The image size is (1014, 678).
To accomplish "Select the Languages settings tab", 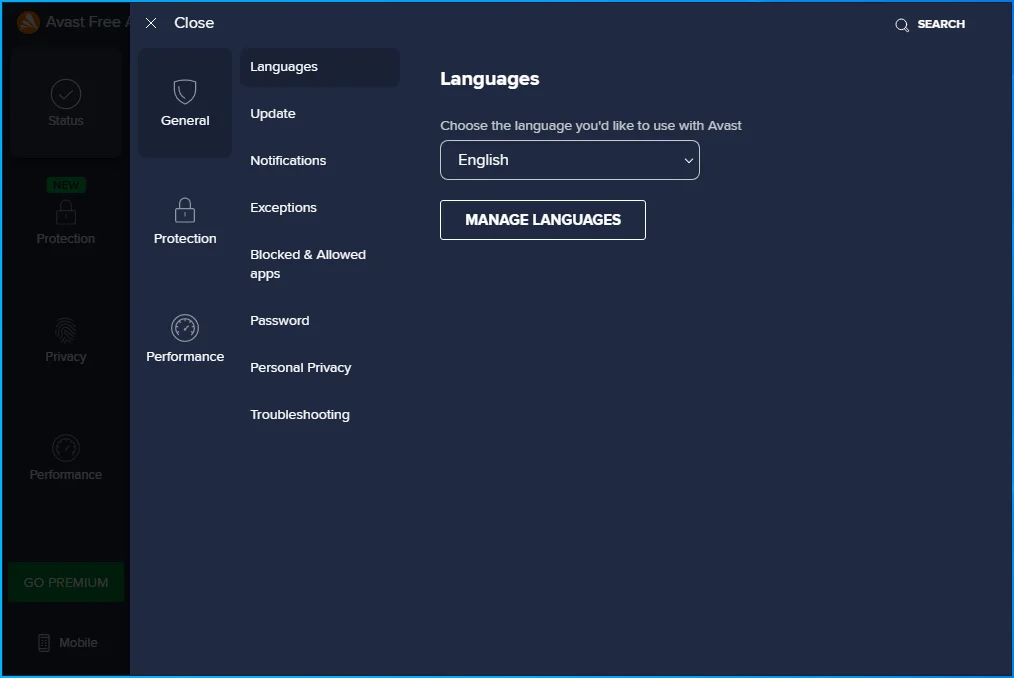I will [319, 67].
